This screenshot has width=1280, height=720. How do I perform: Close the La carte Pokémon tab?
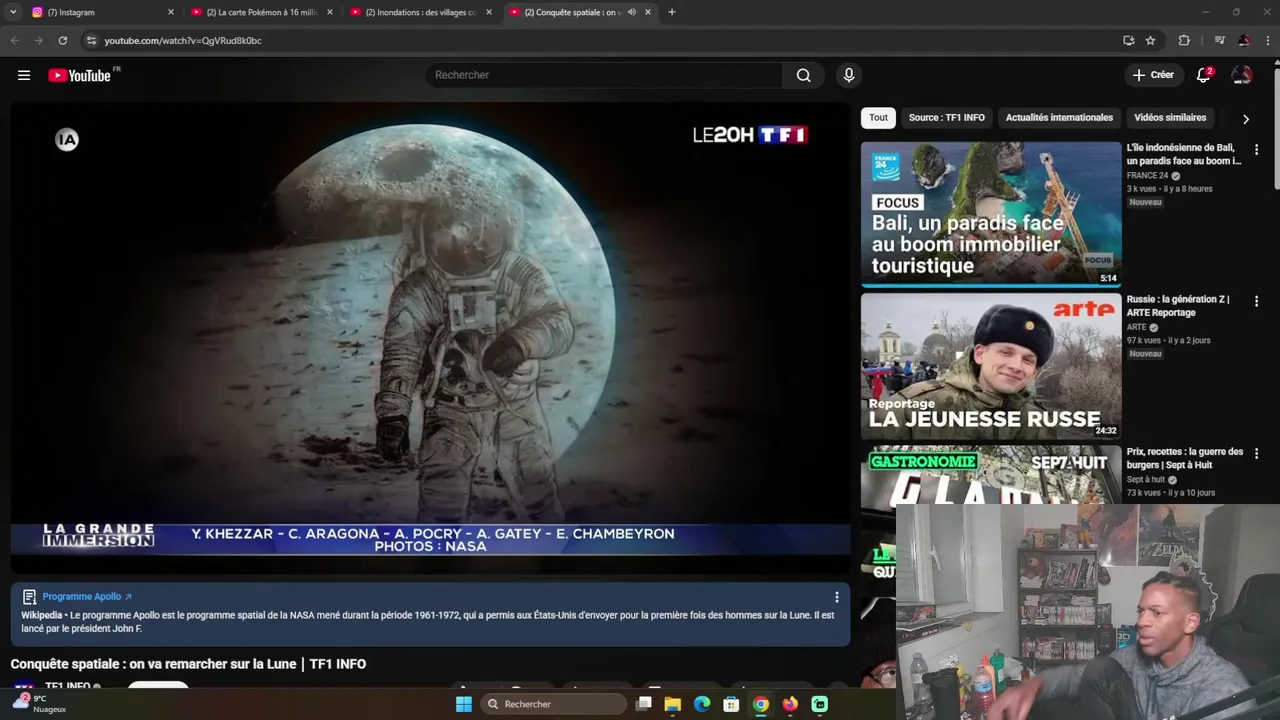pos(330,12)
